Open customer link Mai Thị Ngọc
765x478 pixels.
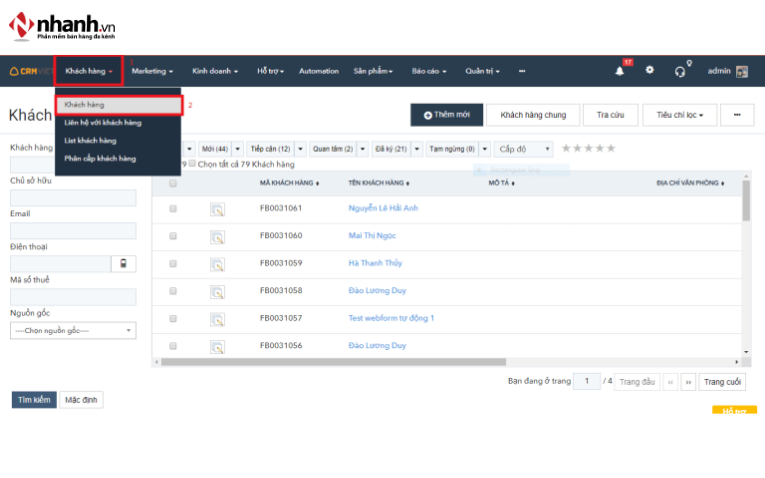click(372, 236)
